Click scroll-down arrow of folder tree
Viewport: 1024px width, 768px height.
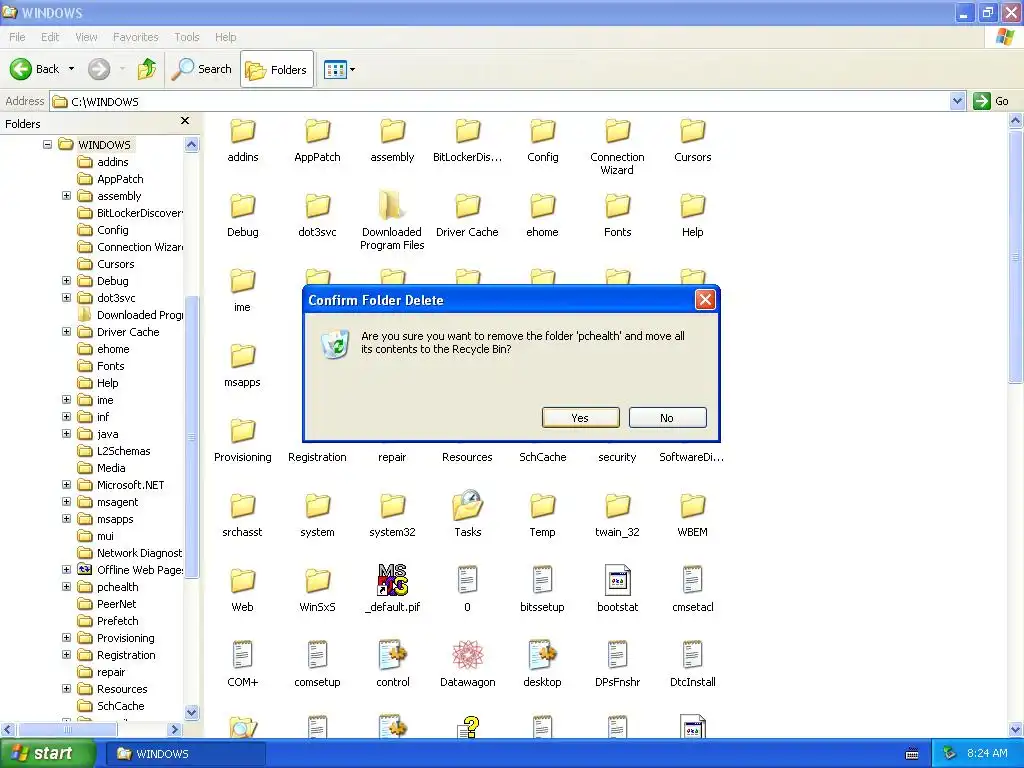(191, 712)
